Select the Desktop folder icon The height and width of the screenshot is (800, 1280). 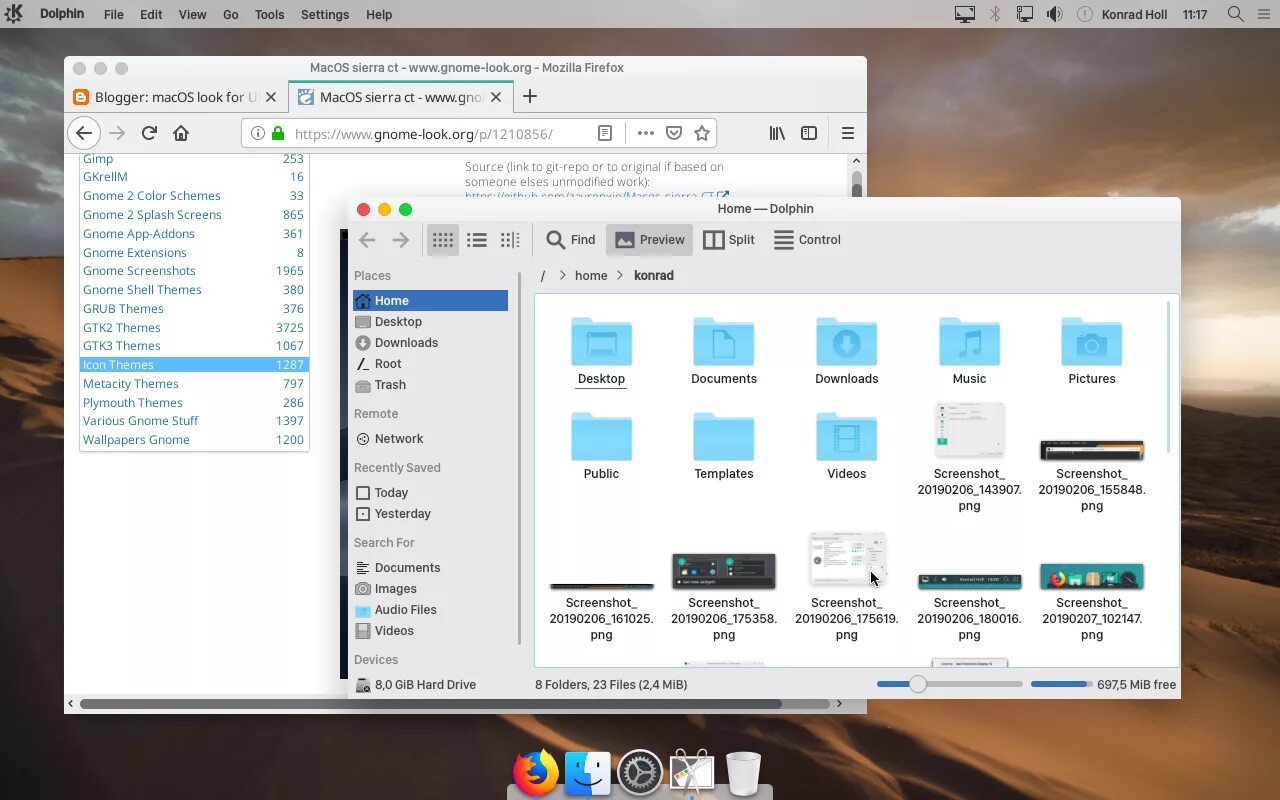601,342
